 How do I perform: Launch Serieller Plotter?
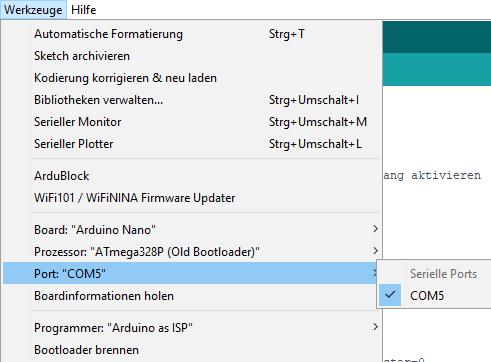(191, 144)
